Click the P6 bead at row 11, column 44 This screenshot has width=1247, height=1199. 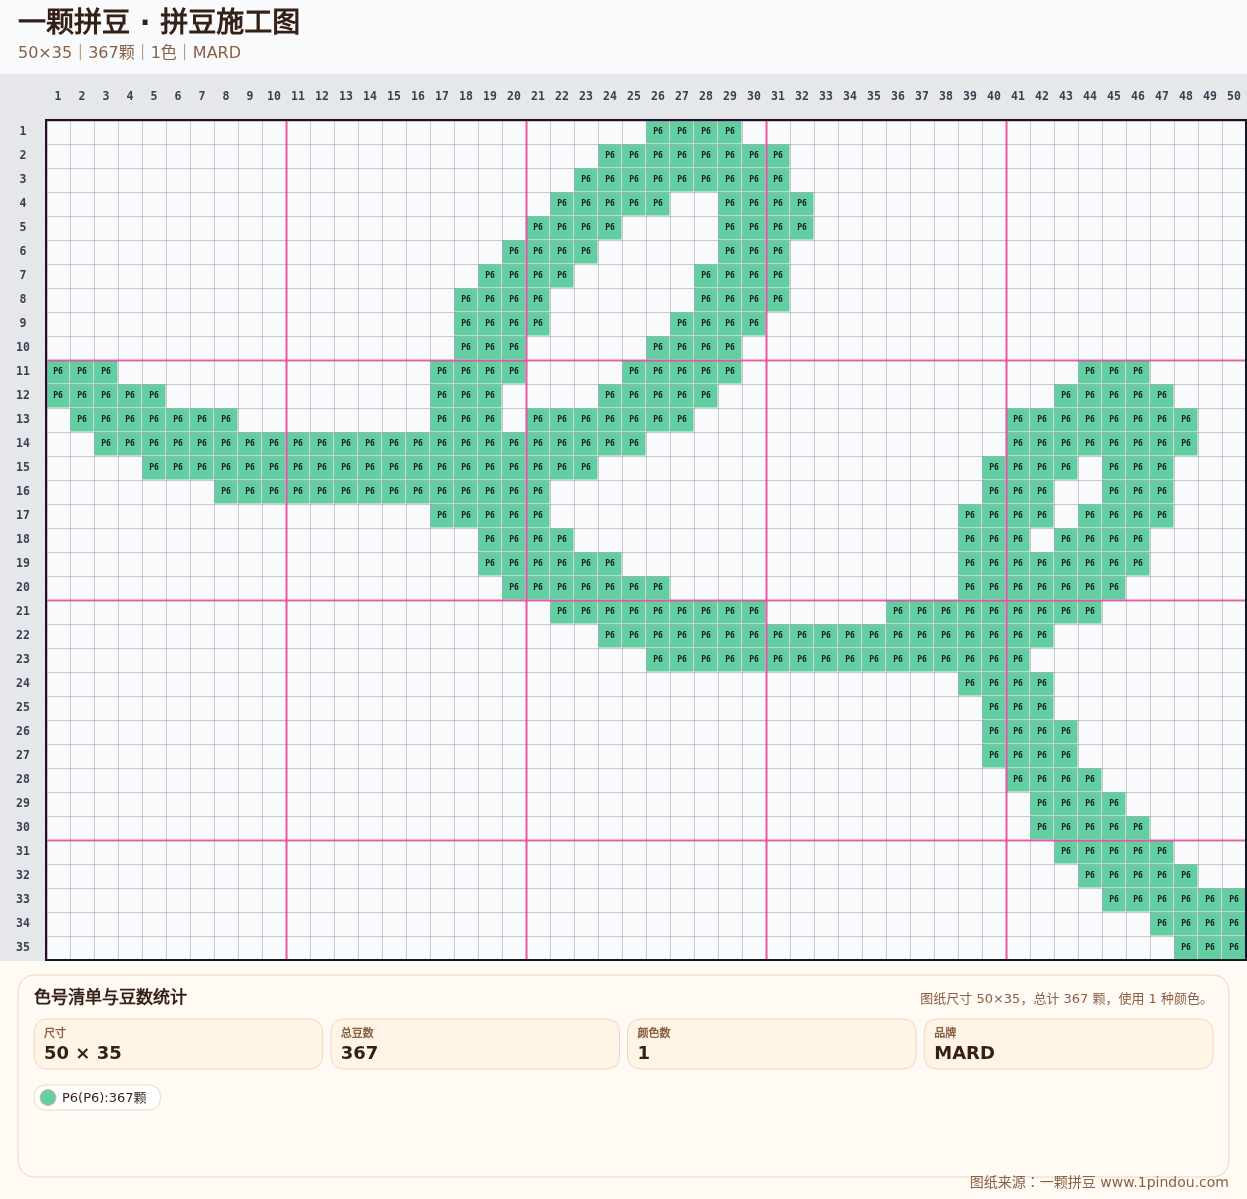[1090, 371]
